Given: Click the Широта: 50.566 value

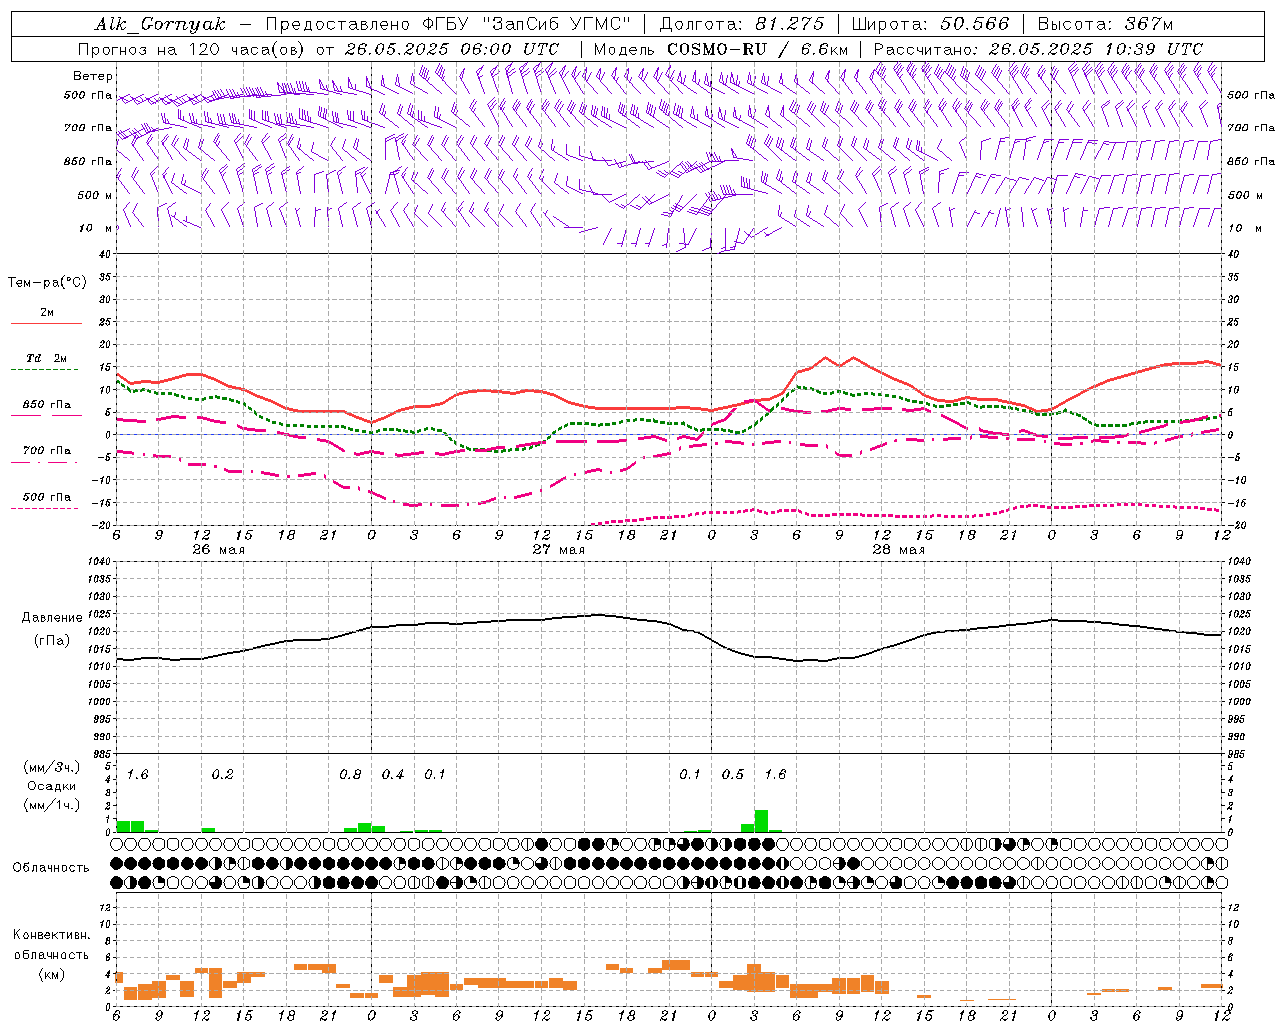Looking at the screenshot, I should pyautogui.click(x=931, y=24).
